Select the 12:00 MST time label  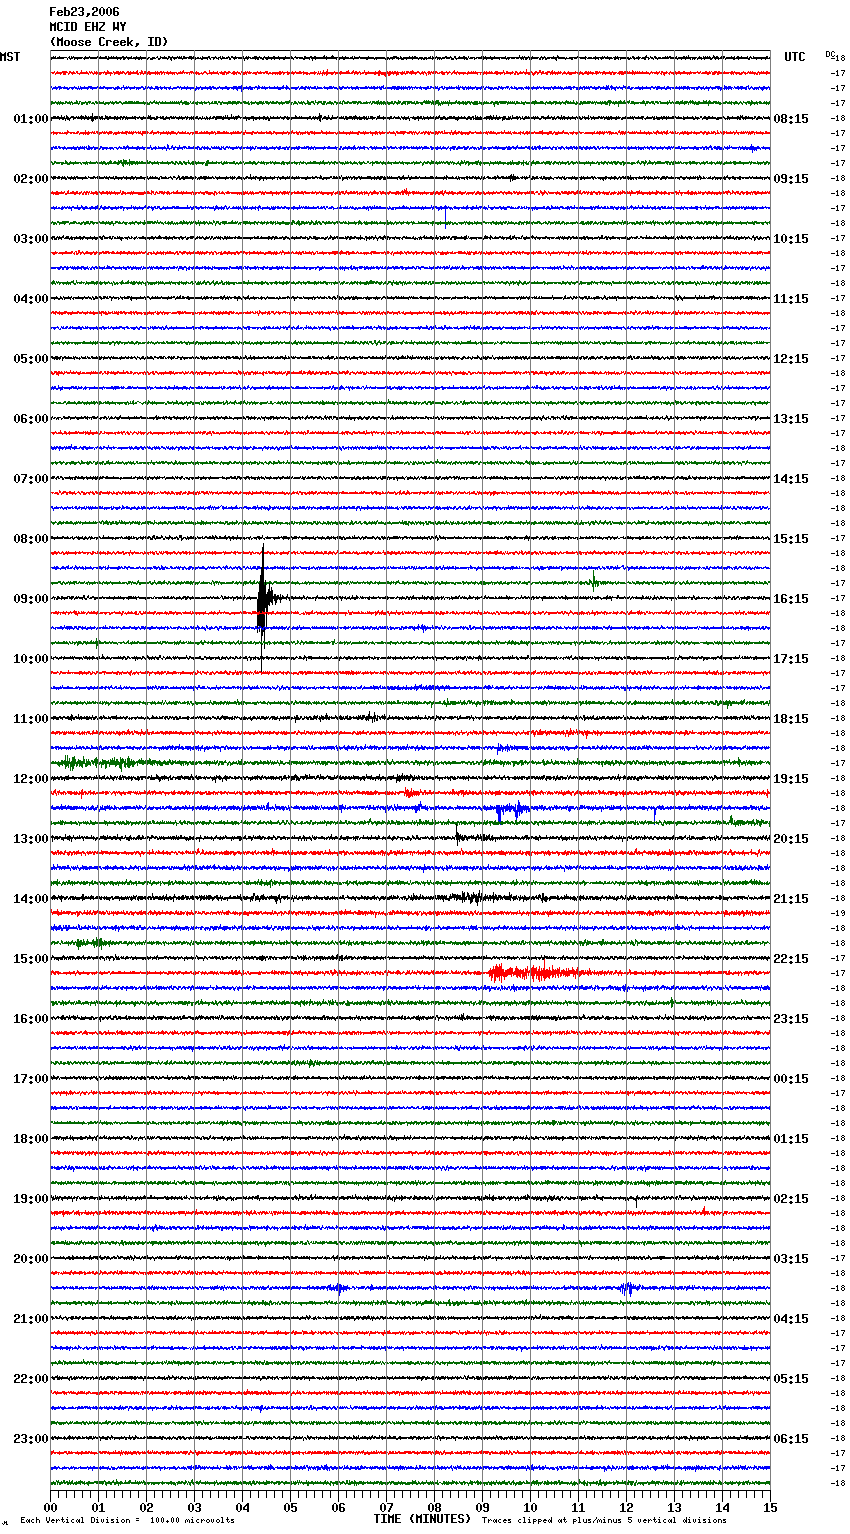coord(31,779)
